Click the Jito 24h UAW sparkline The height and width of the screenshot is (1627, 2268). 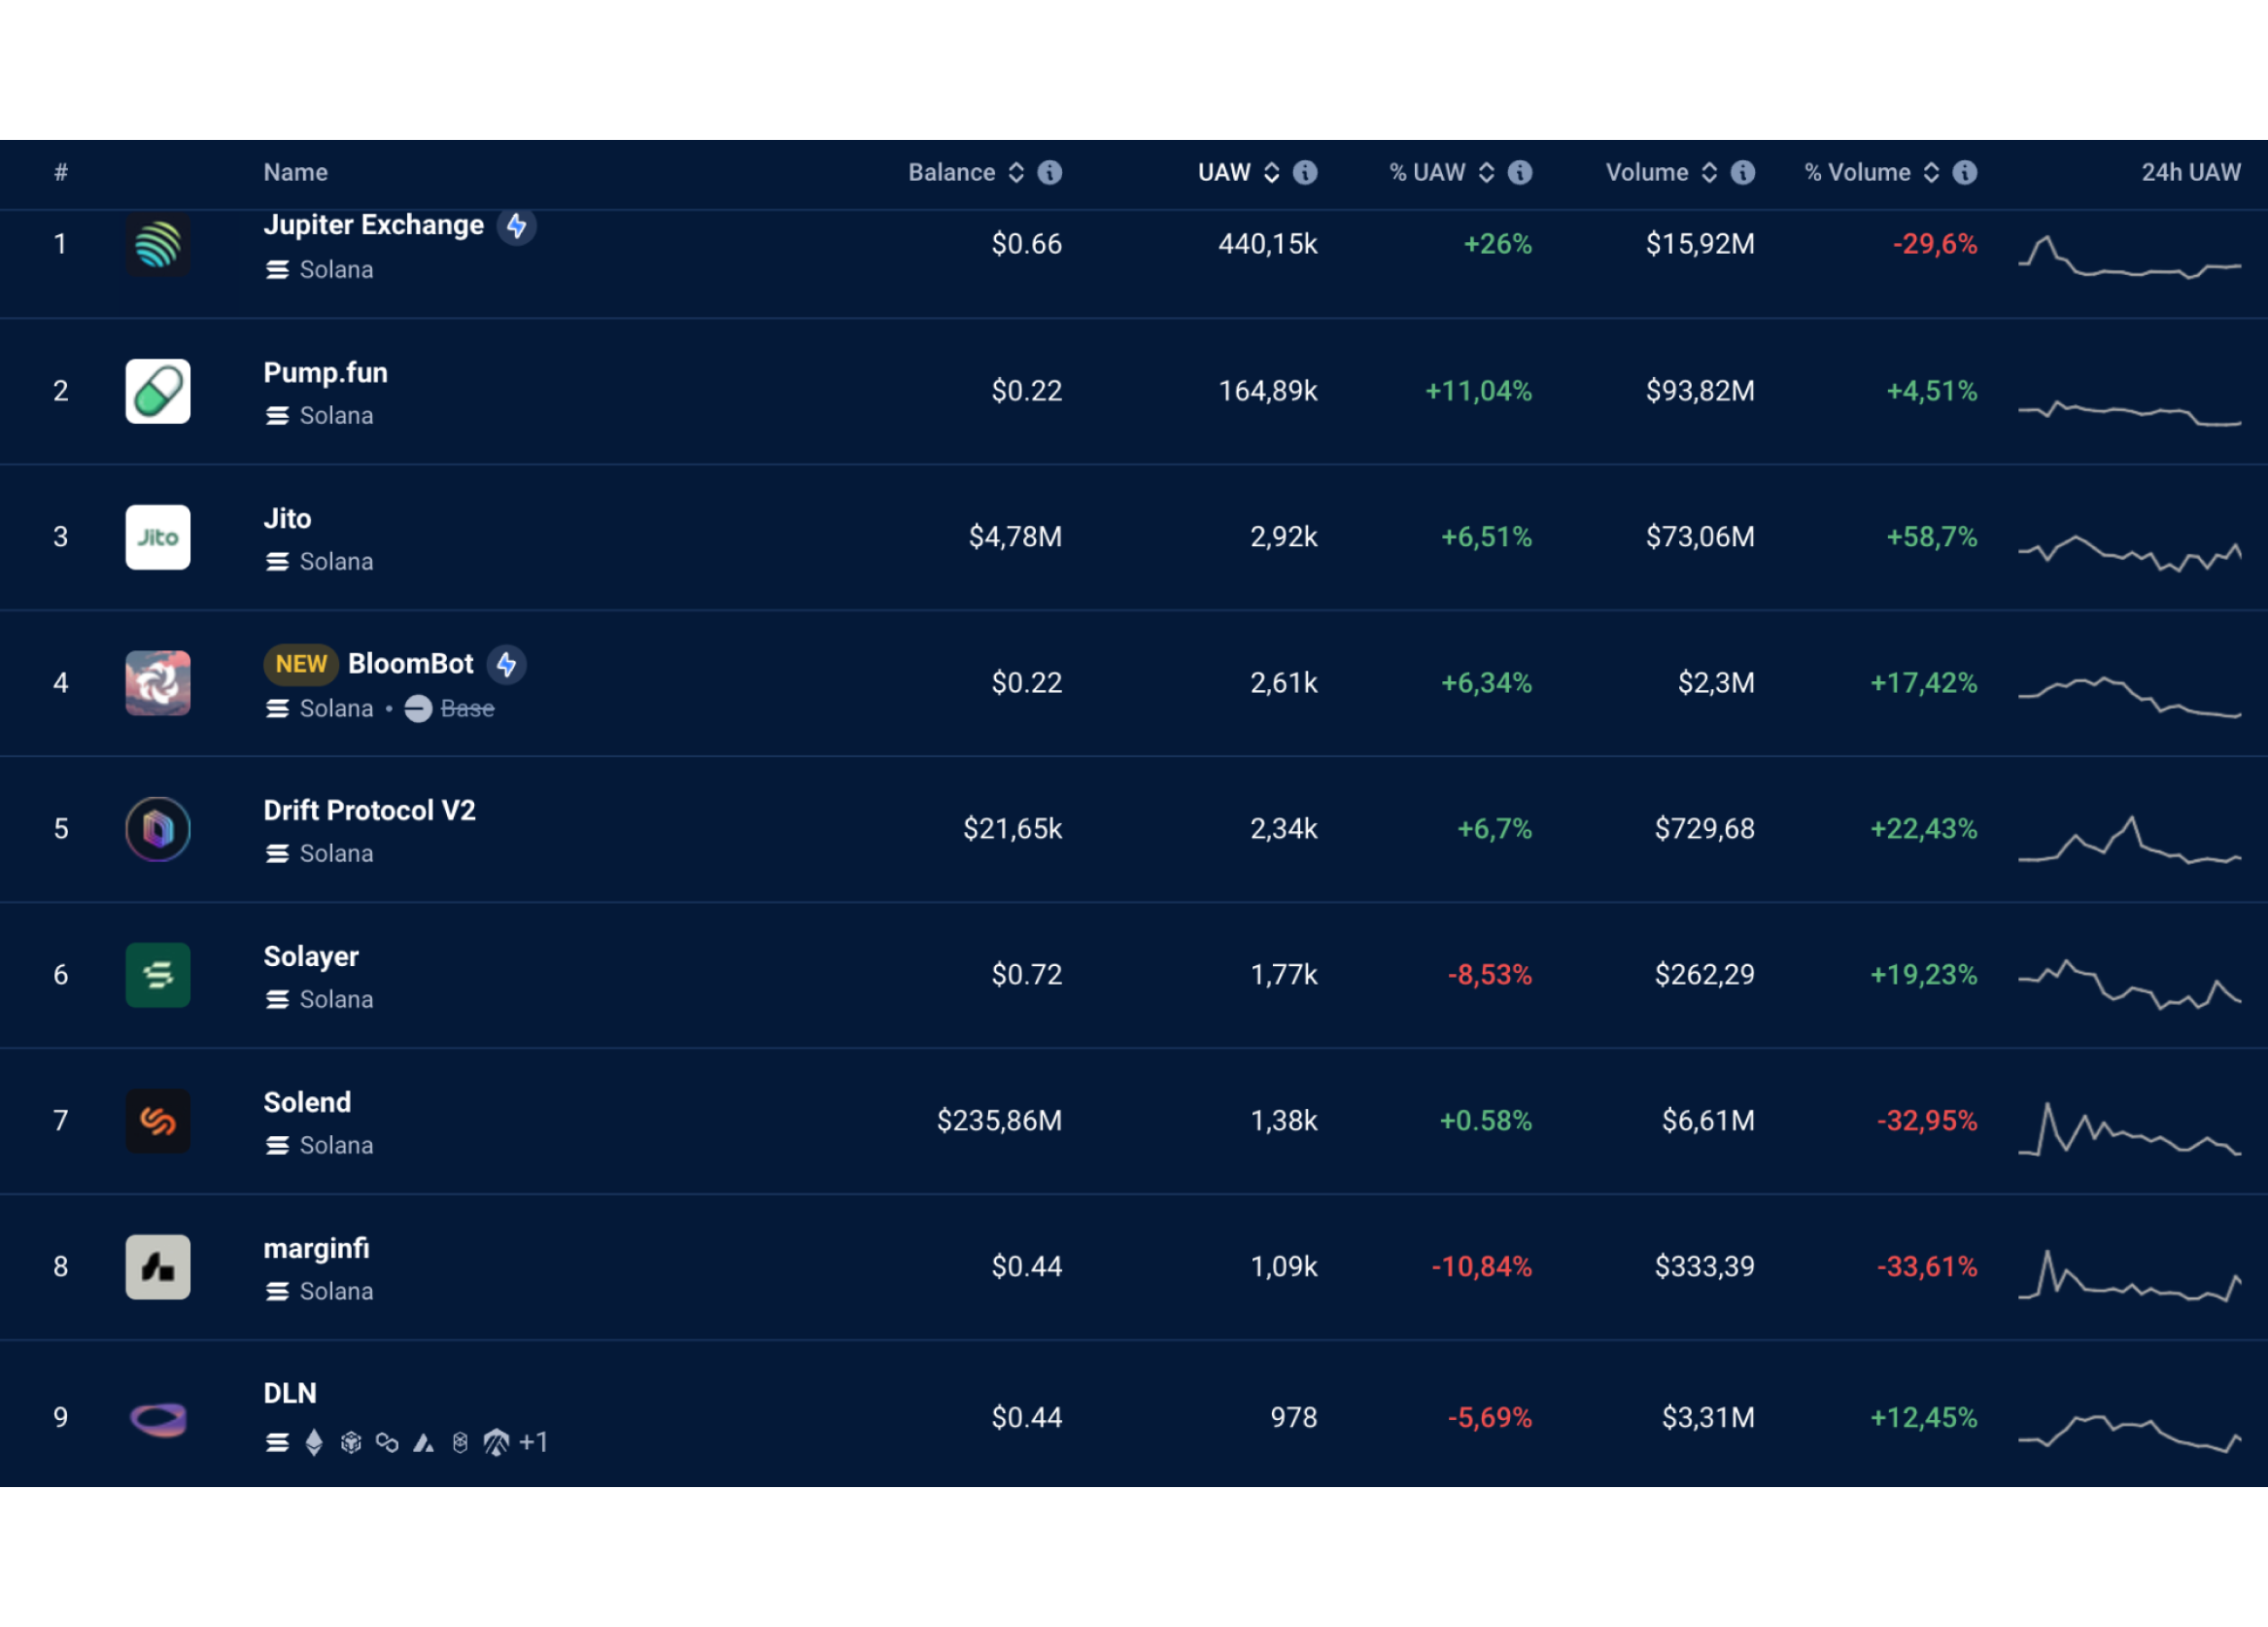[2129, 553]
